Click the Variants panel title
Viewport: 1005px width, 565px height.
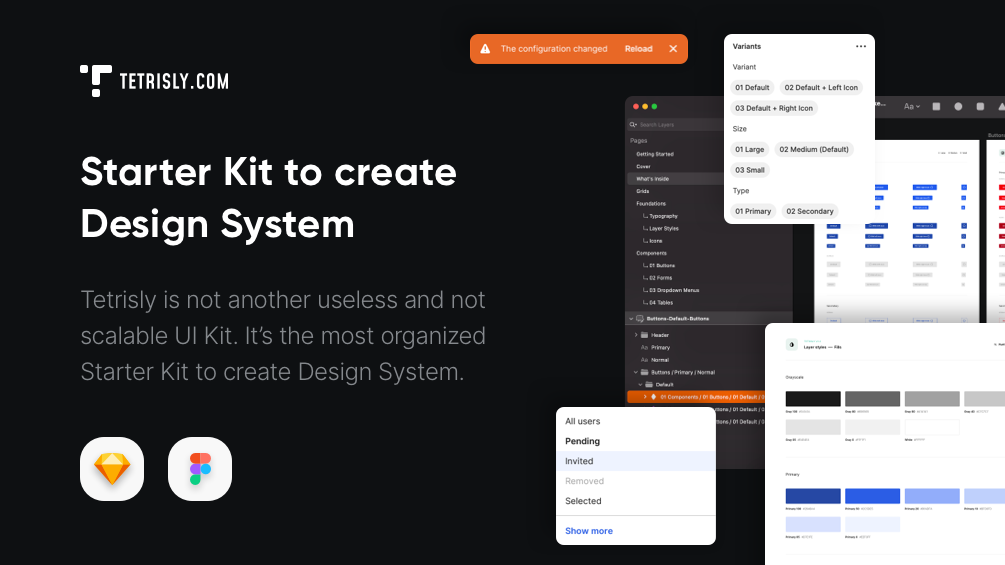coord(747,46)
